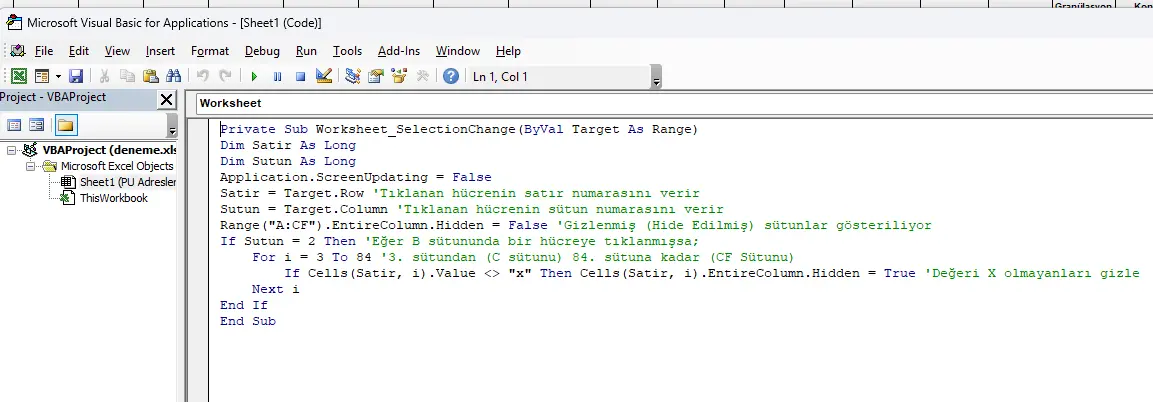
Task: Collapse the Microsoft Excel Objects folder
Action: [31, 166]
